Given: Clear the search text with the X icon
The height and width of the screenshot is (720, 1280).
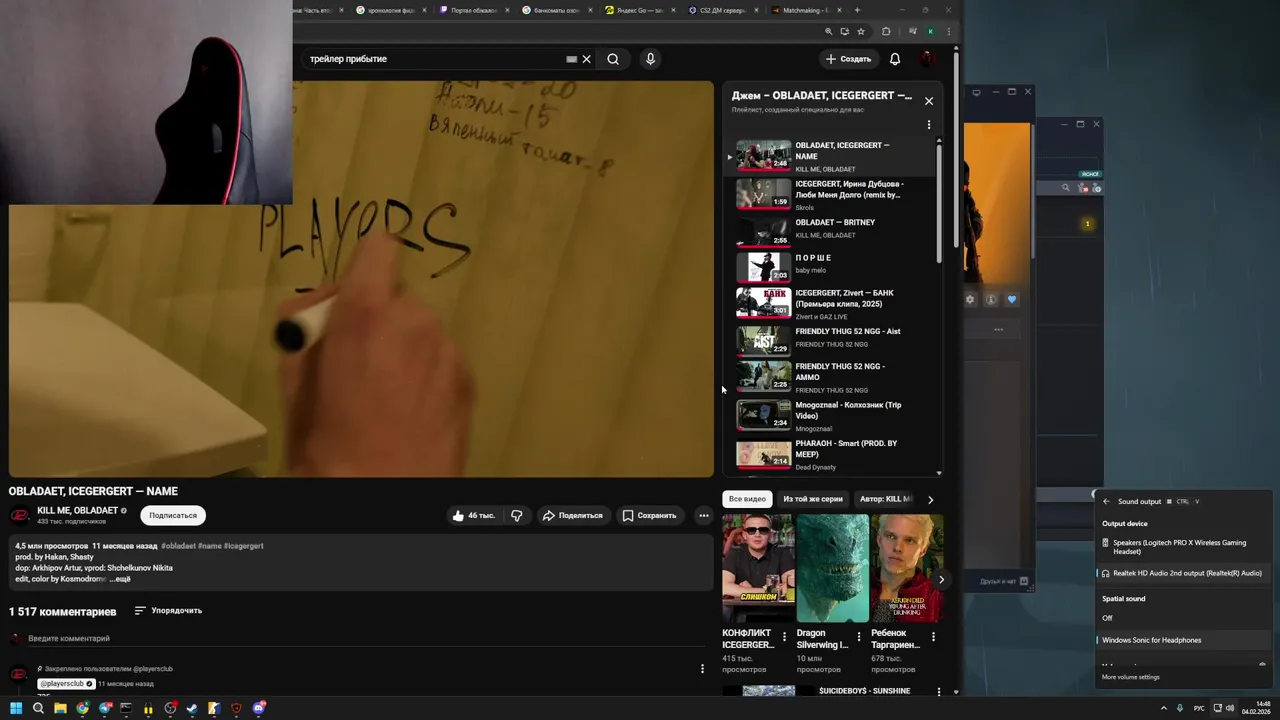Looking at the screenshot, I should tap(587, 59).
